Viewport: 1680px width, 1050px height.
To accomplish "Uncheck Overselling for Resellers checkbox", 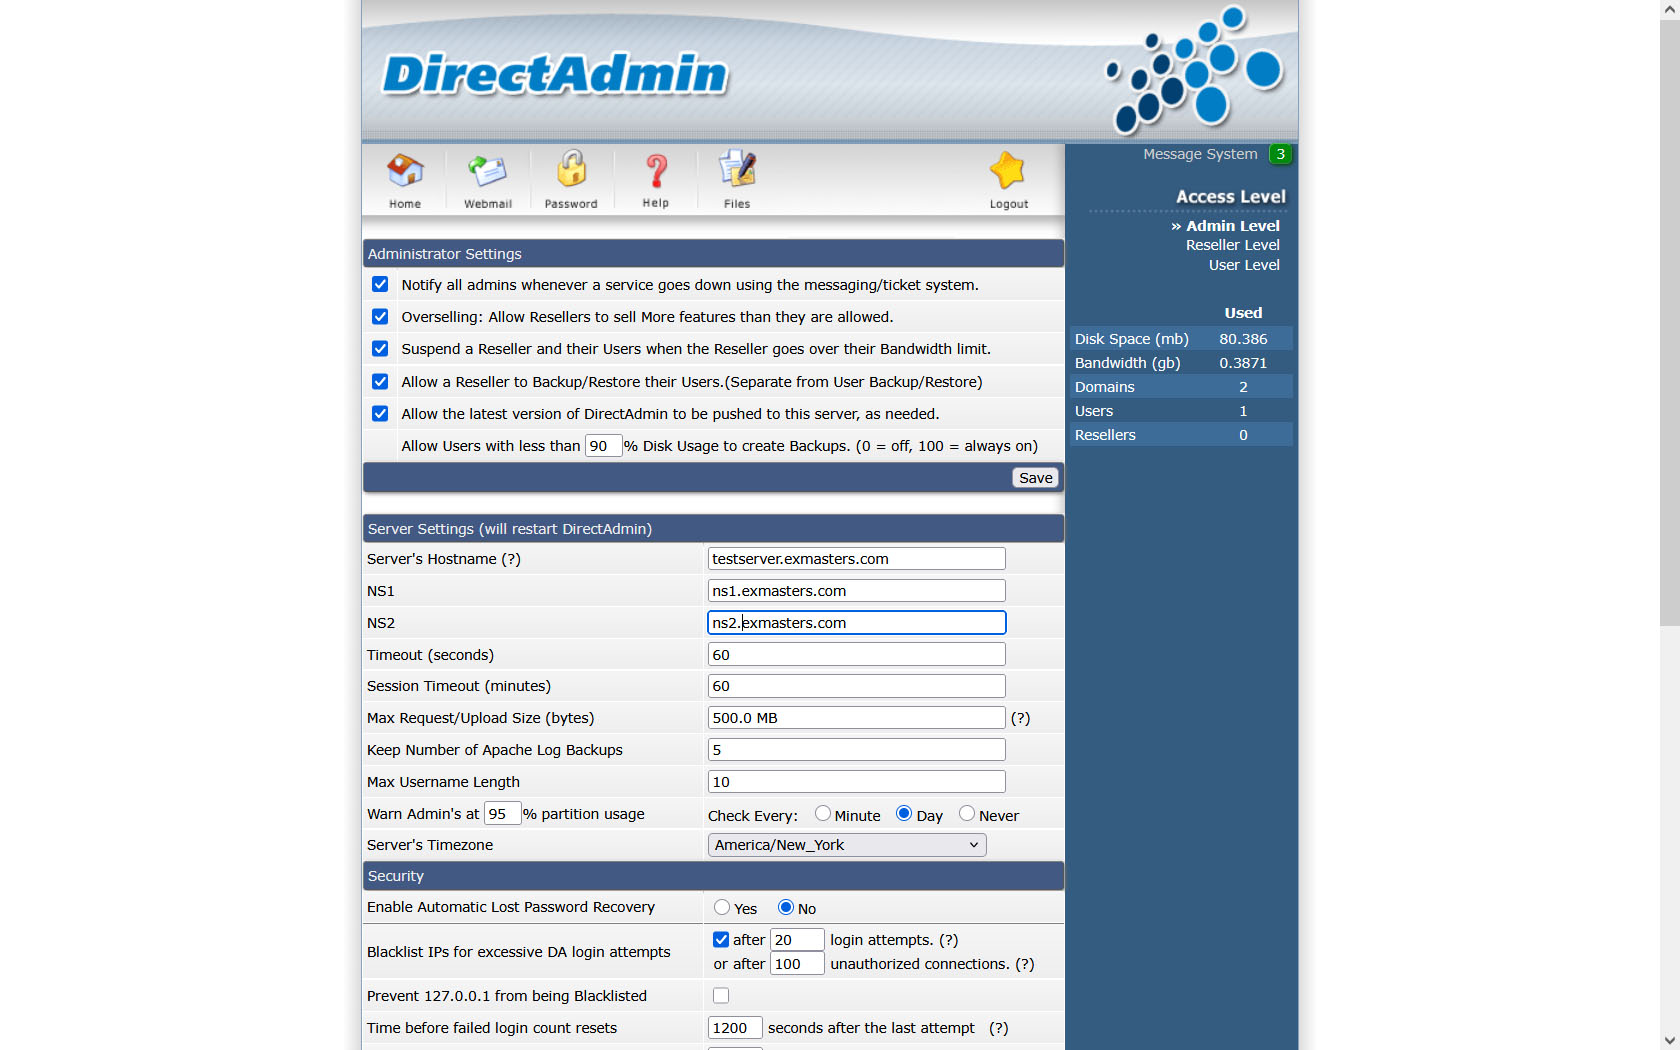I will pos(380,317).
